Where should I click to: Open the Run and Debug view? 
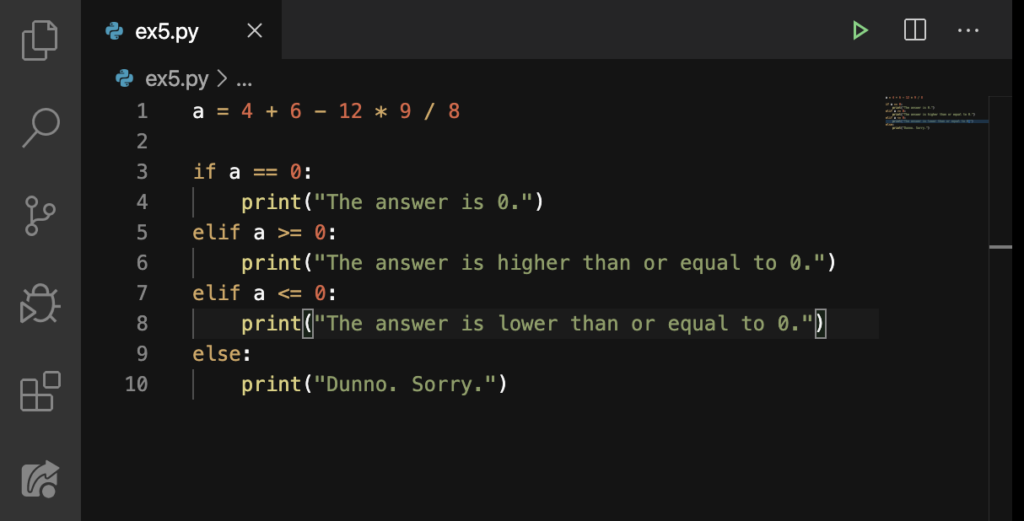coord(40,304)
